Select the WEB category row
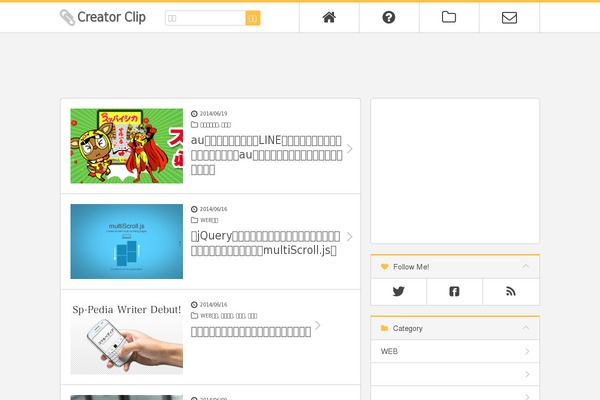This screenshot has height=400, width=600. click(x=455, y=351)
